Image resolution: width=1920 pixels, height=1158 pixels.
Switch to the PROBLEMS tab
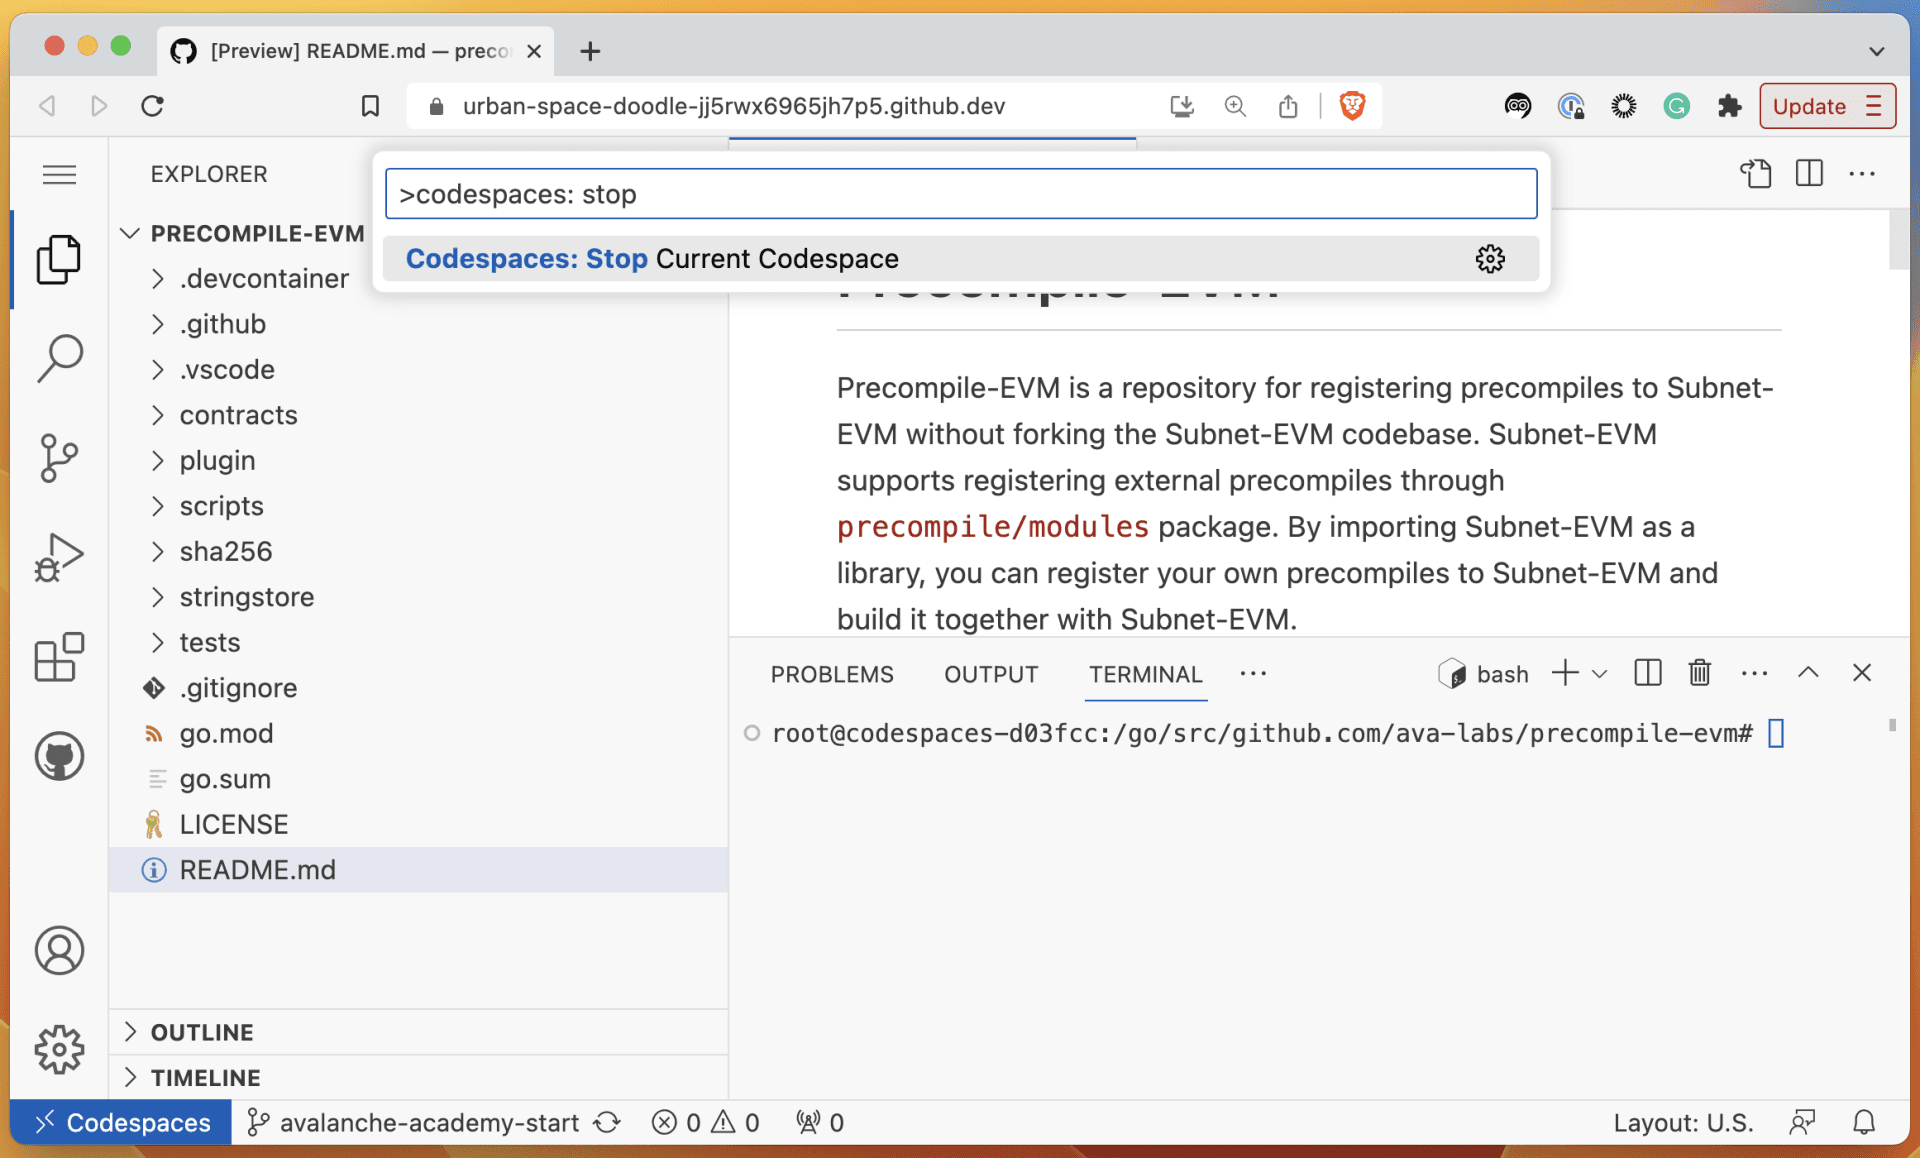(831, 675)
